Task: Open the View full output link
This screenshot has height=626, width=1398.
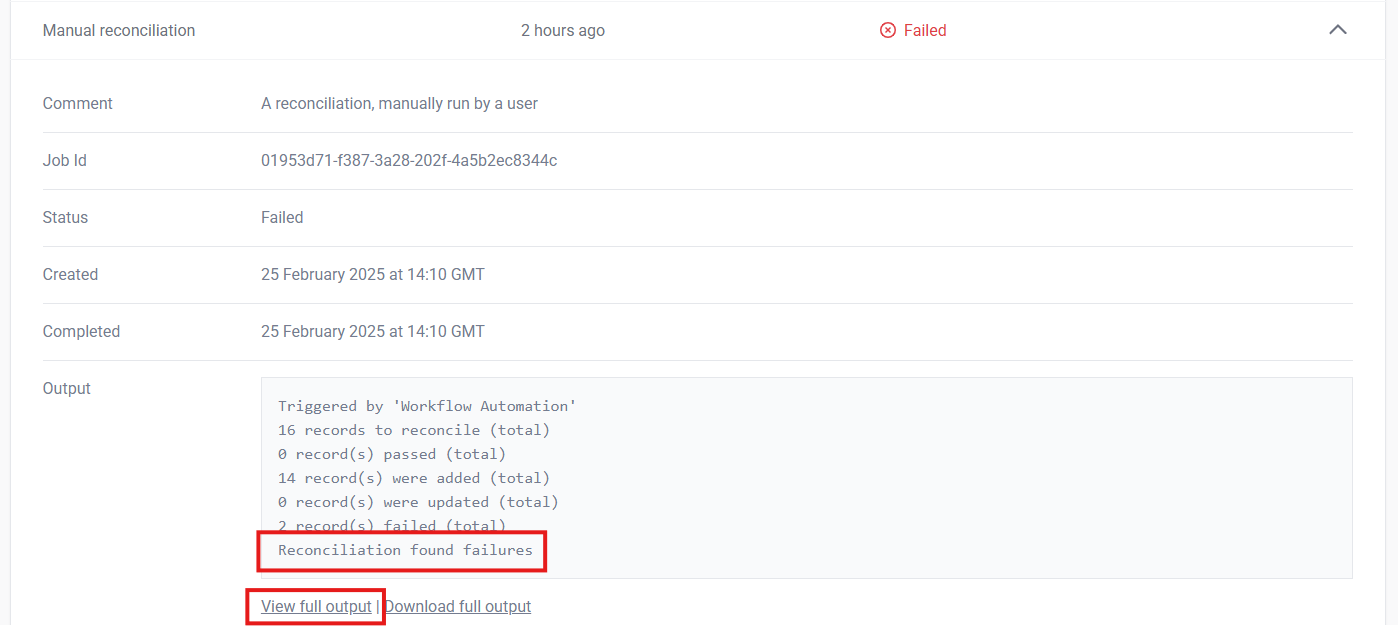Action: point(316,606)
